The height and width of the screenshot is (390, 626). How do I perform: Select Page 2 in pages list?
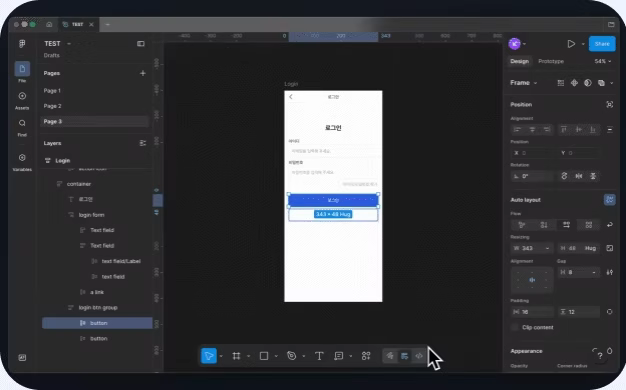coord(95,106)
